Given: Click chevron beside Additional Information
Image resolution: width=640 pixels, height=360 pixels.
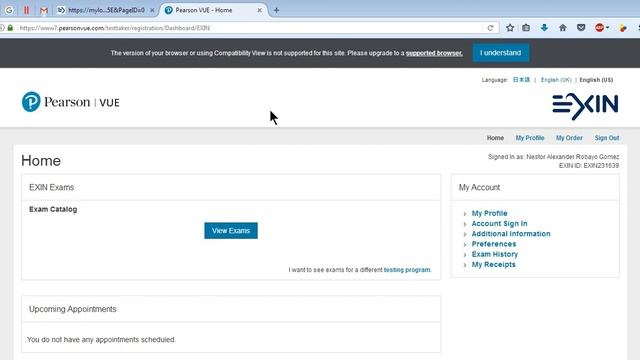Looking at the screenshot, I should click(x=465, y=234).
